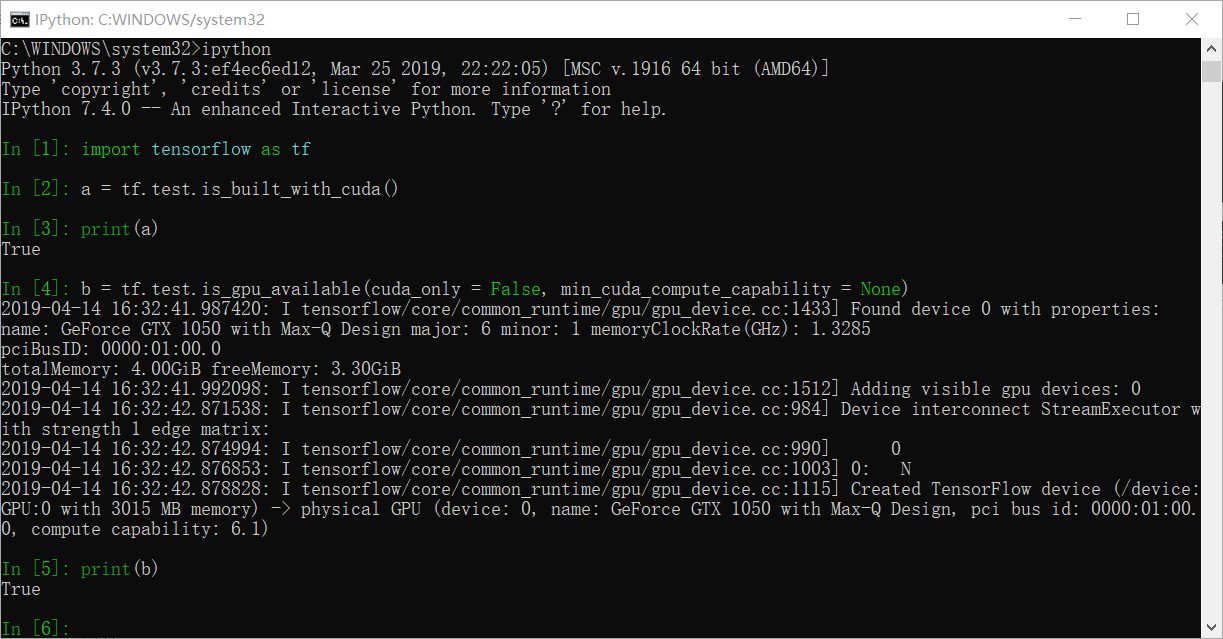The image size is (1223, 639).
Task: Click the 'import tensorflow as tf' line
Action: [156, 149]
